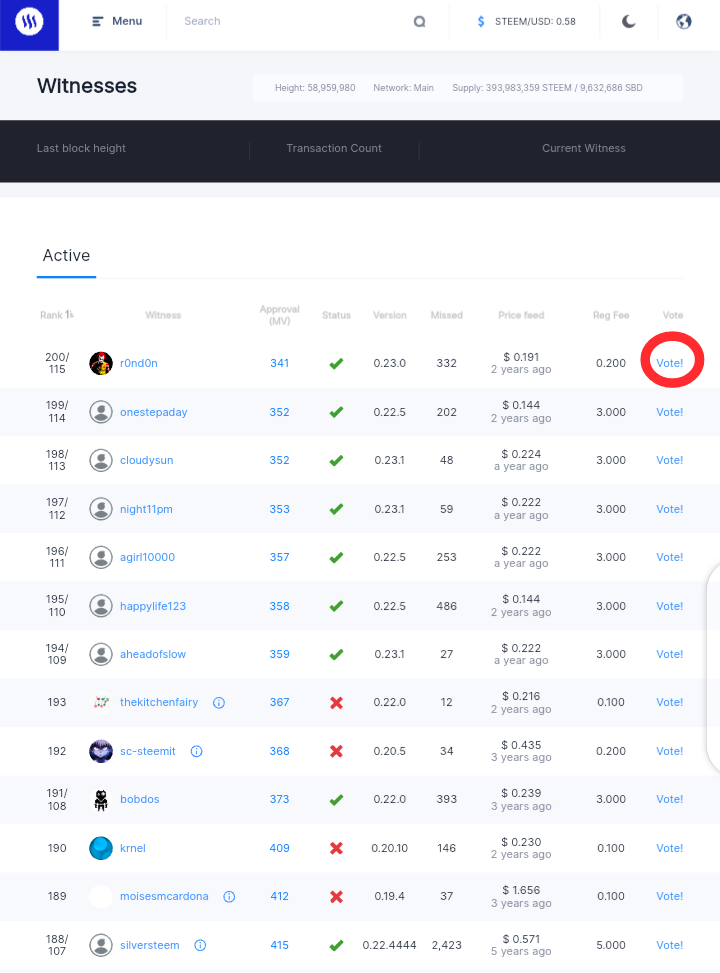720x973 pixels.
Task: Open approval value 341 for r0nd0n
Action: (x=279, y=363)
